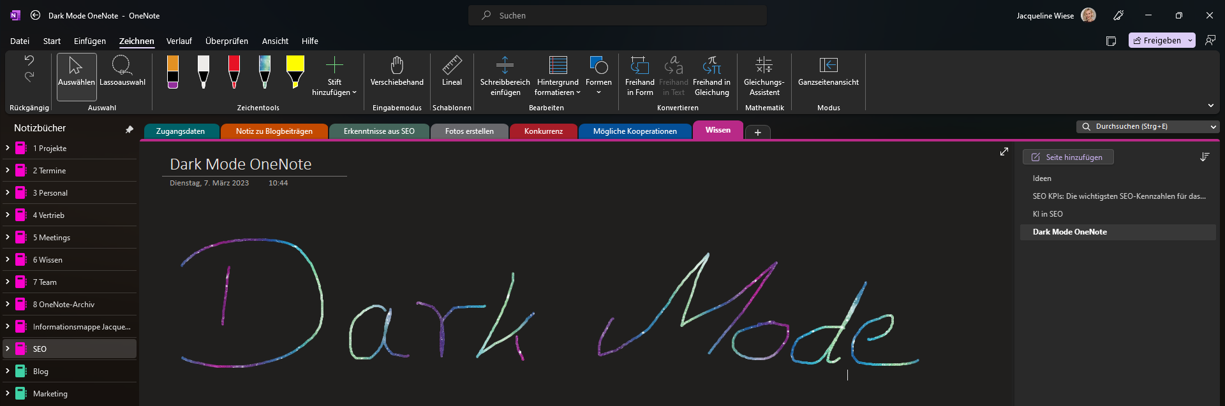The image size is (1225, 406).
Task: Open the Verlauf ribbon tab
Action: click(179, 41)
